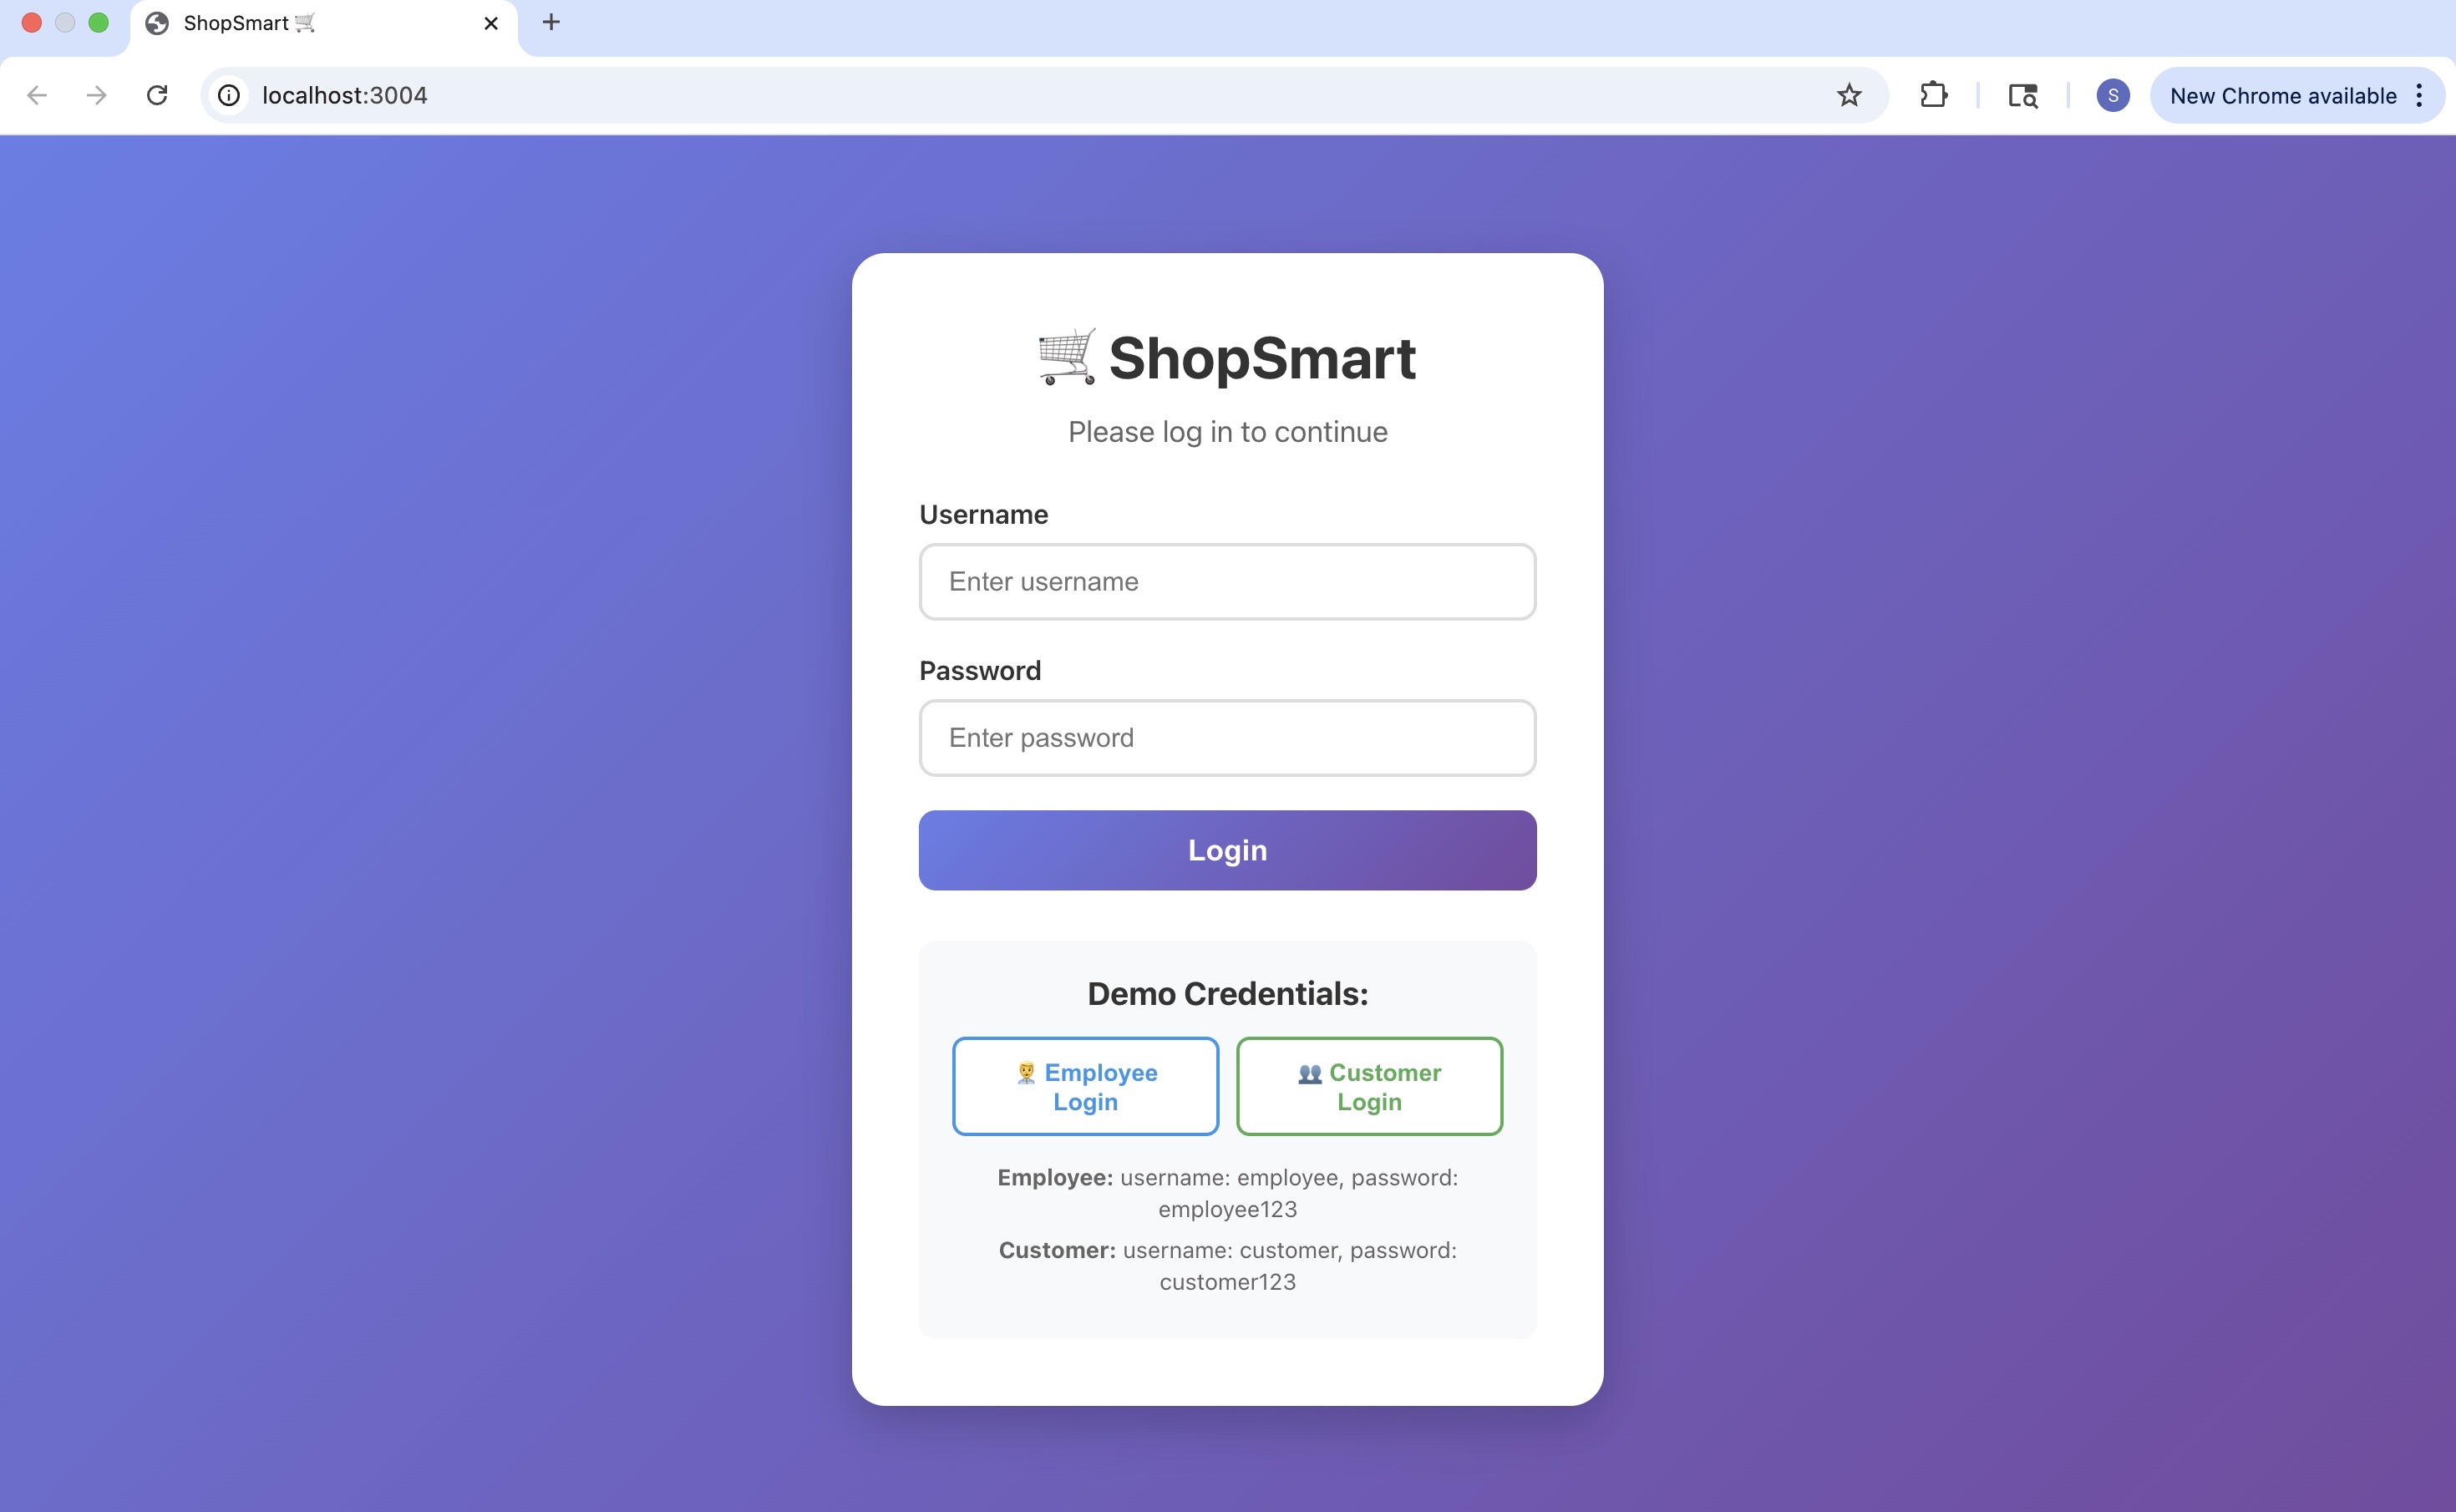The width and height of the screenshot is (2456, 1512).
Task: Choose the Customer Login demo button
Action: pos(1369,1087)
